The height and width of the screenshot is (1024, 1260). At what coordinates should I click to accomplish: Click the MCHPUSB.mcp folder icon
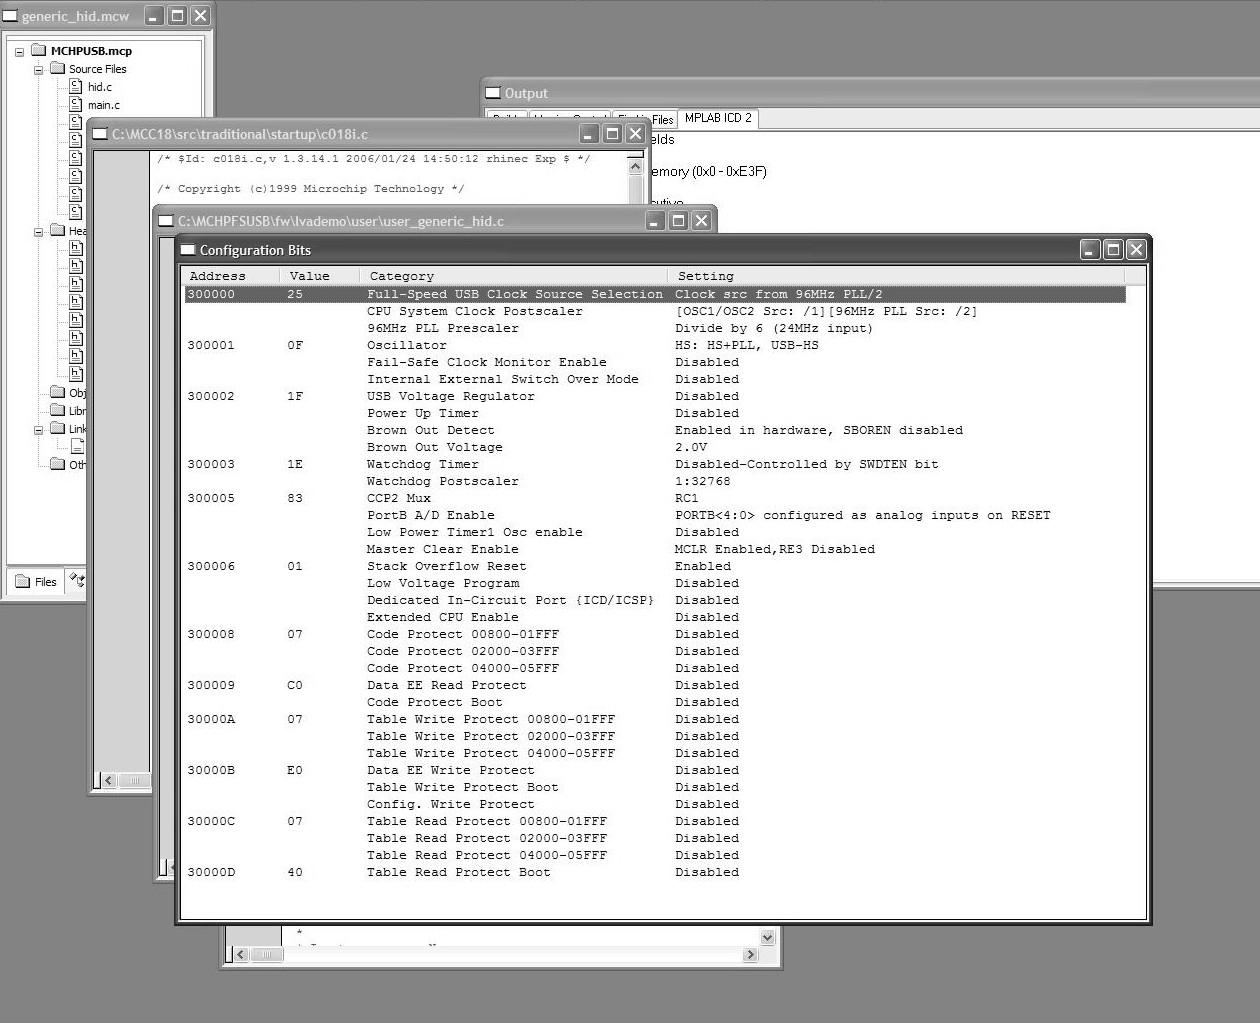[x=39, y=50]
